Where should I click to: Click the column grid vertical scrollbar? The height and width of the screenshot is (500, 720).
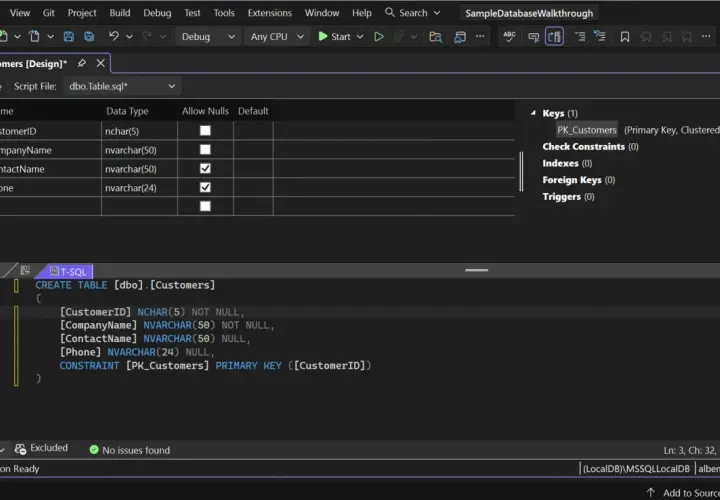(x=521, y=171)
